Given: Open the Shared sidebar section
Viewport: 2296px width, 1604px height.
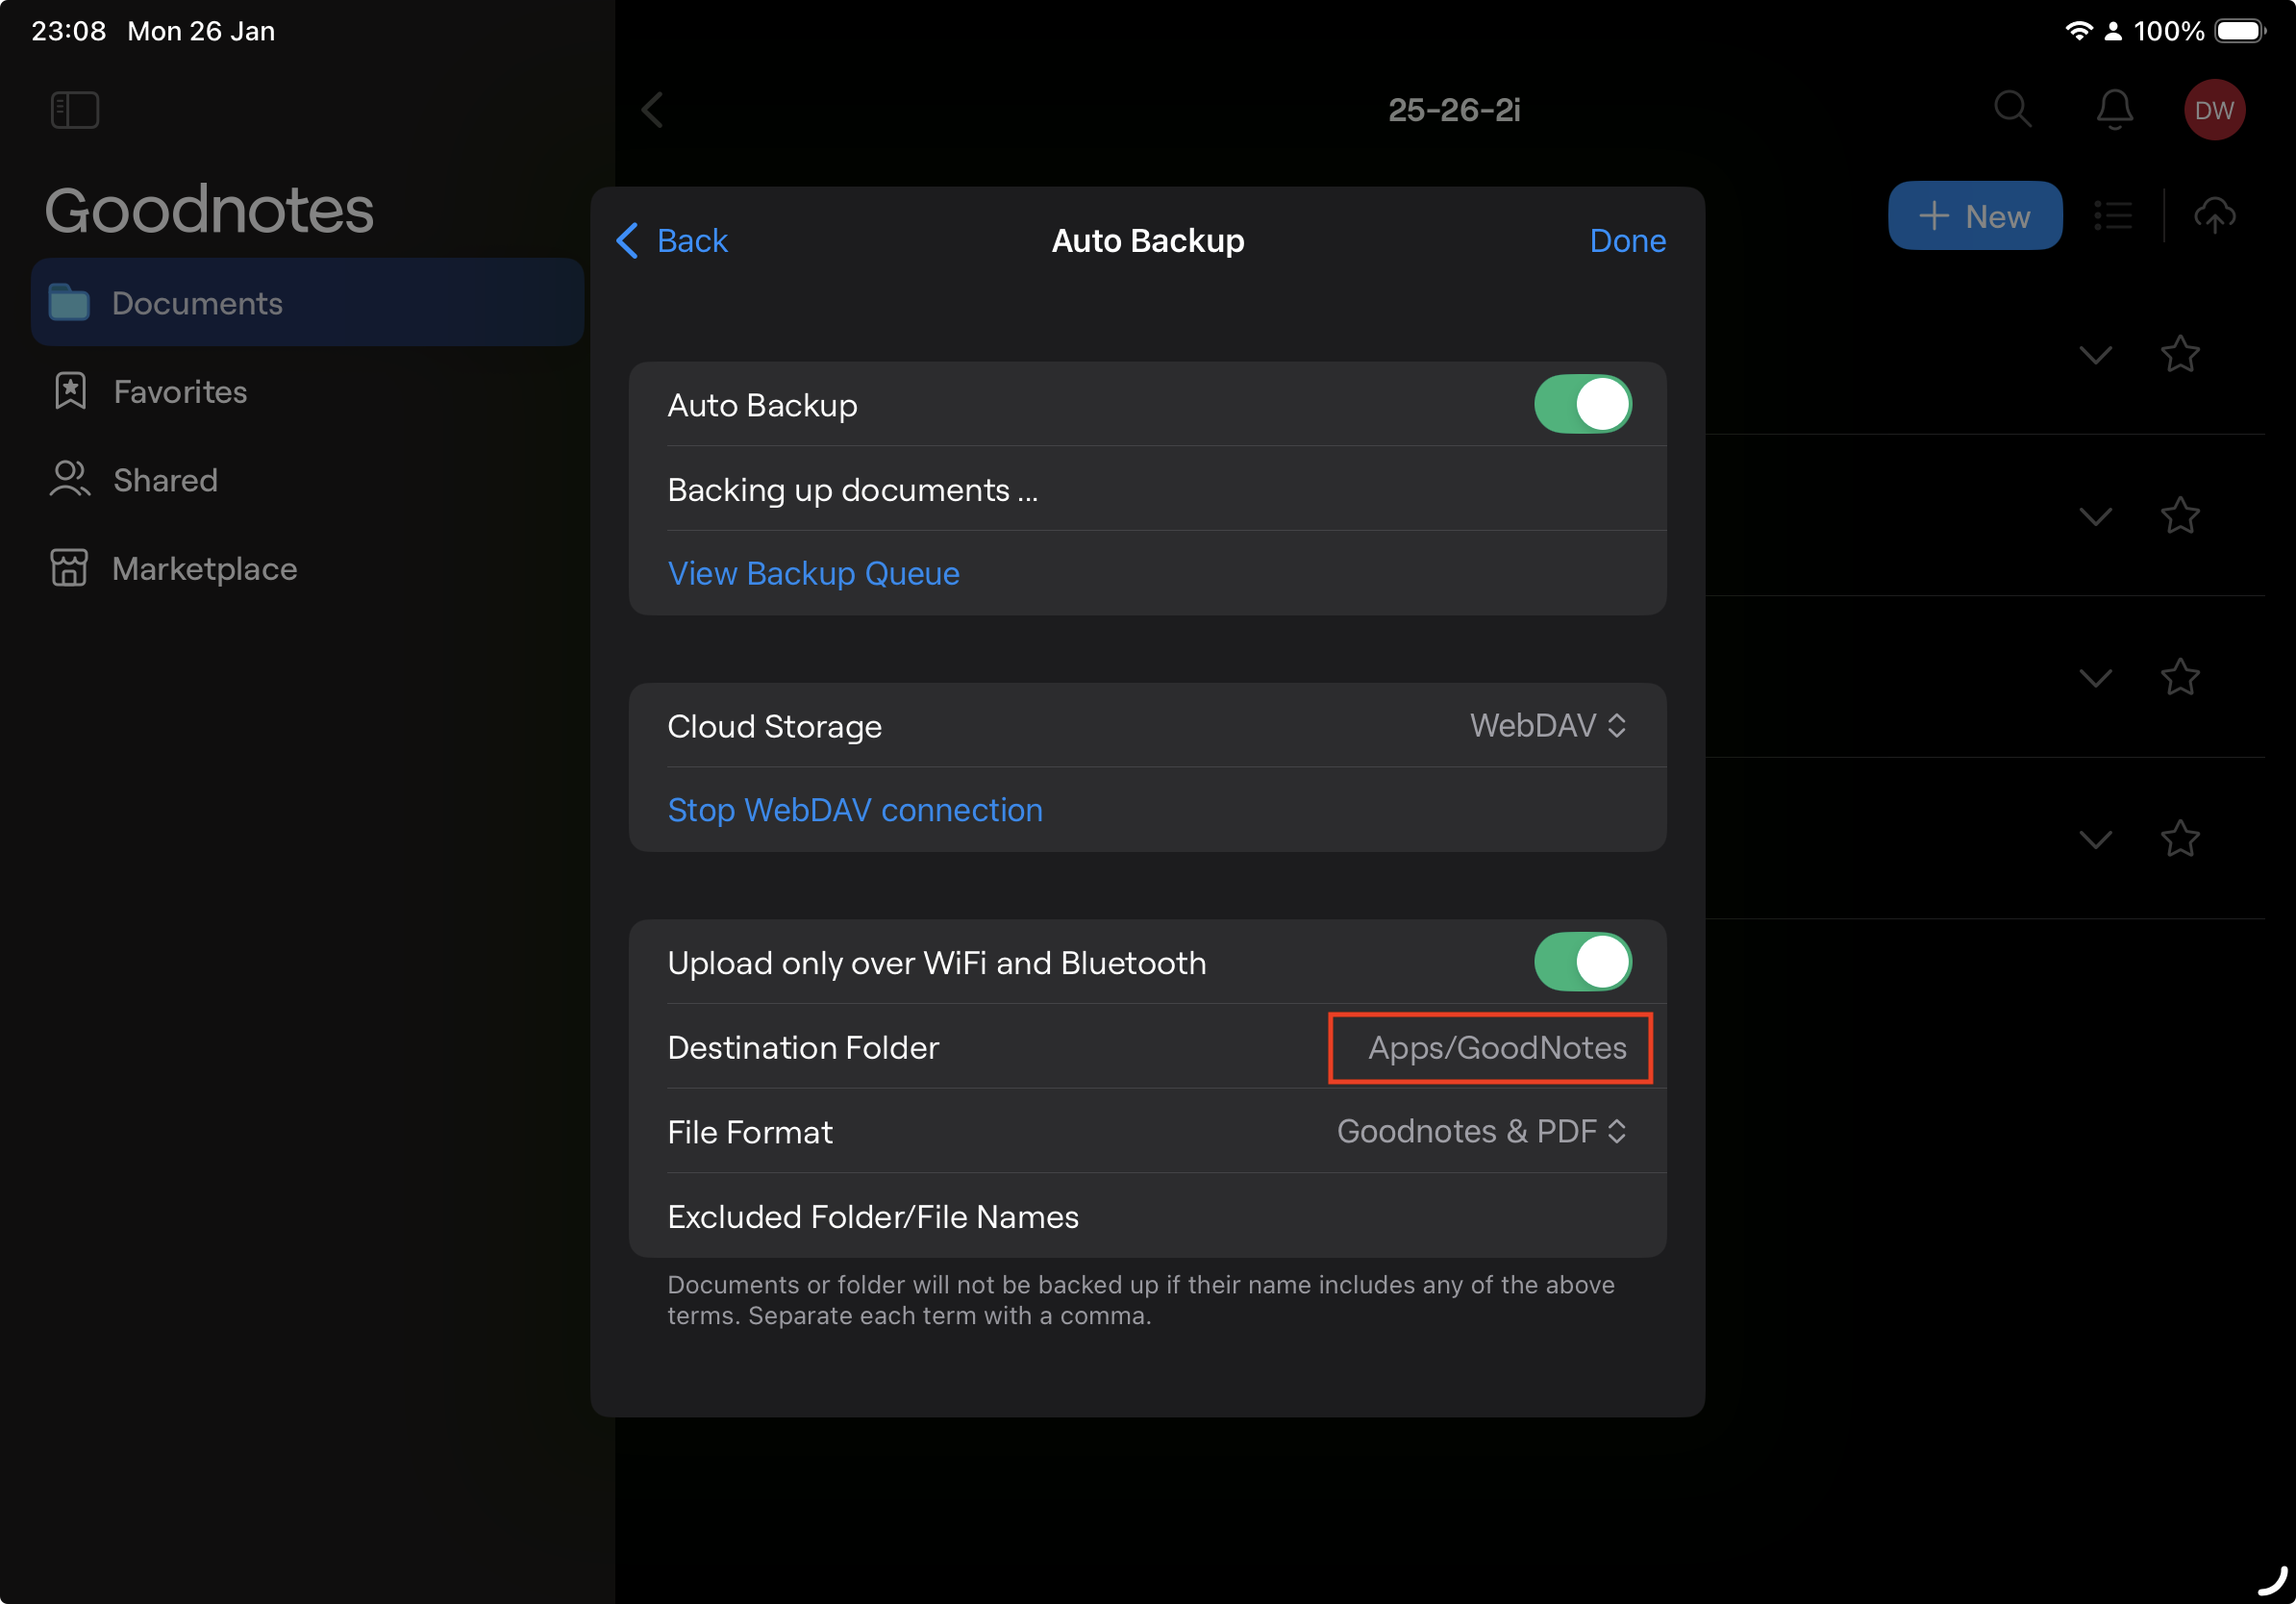Looking at the screenshot, I should point(165,480).
